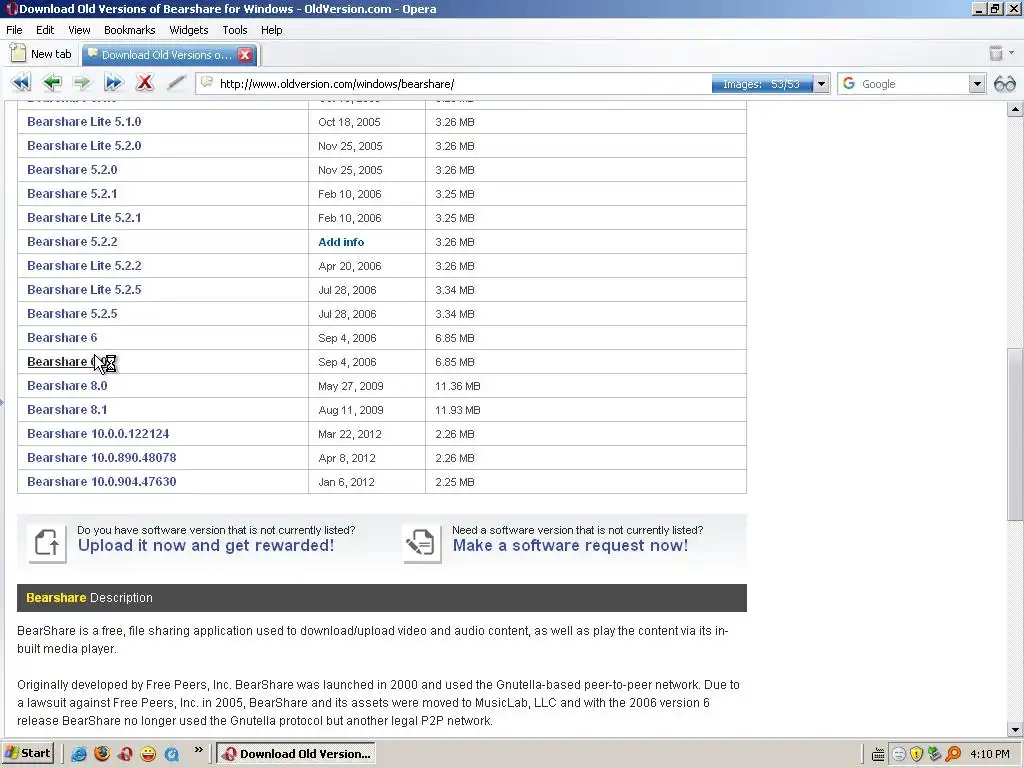
Task: Click the page icon in the address bar
Action: click(207, 82)
